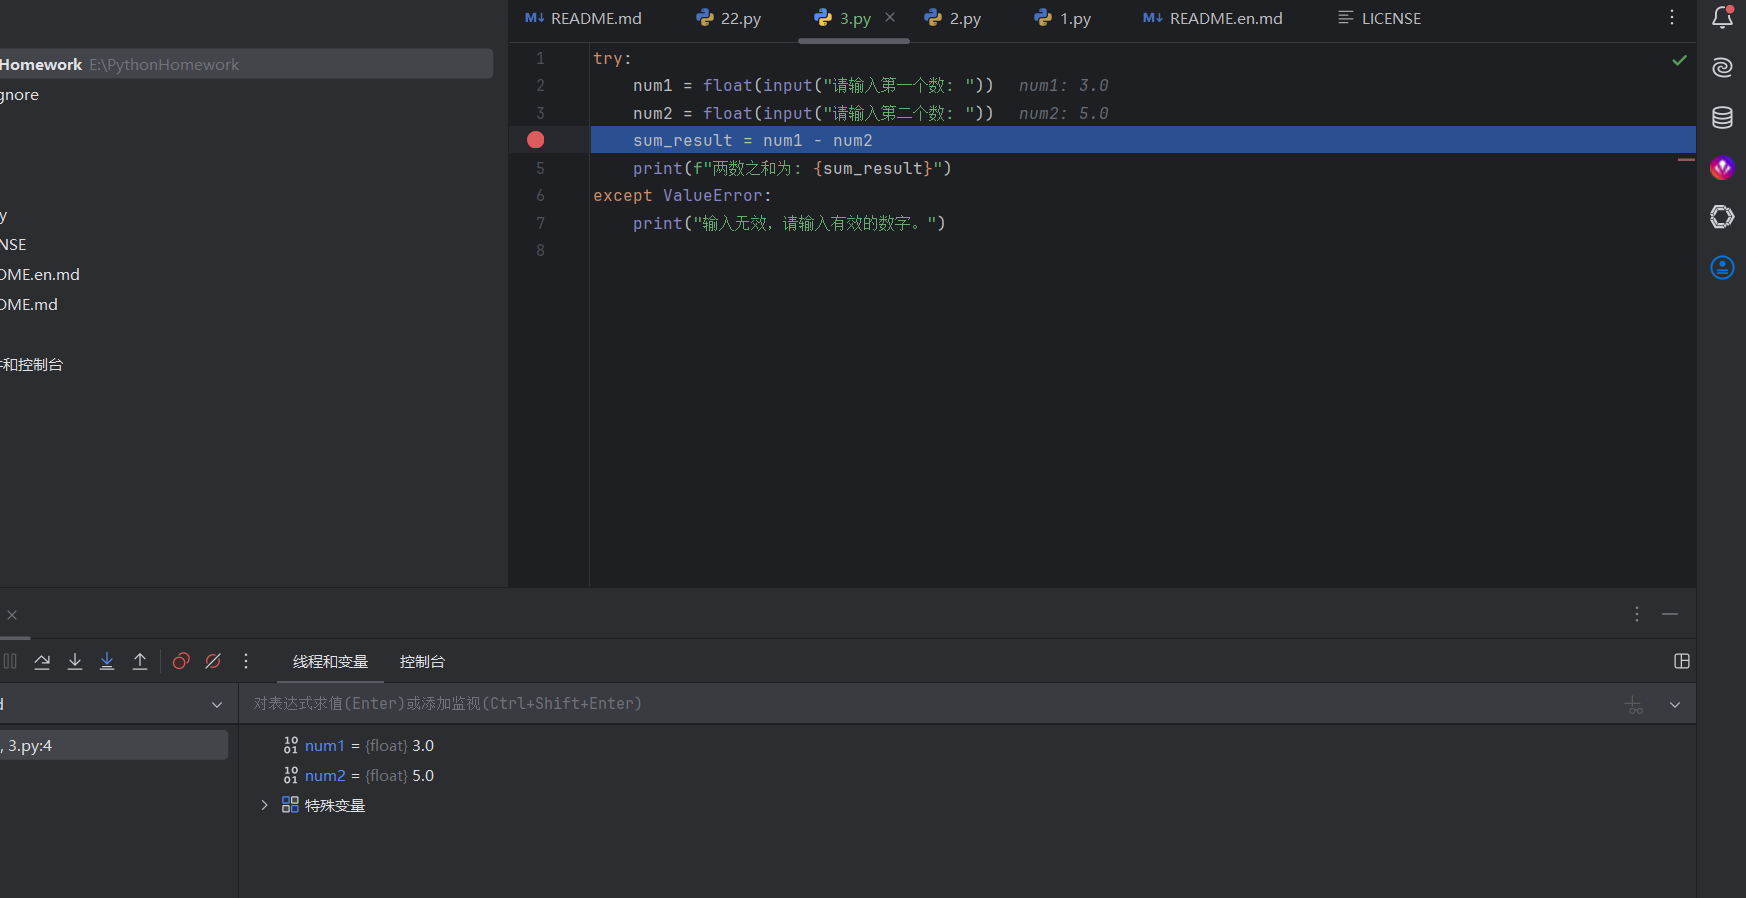Image resolution: width=1746 pixels, height=898 pixels.
Task: Toggle the Mute Breakpoints button
Action: 213,662
